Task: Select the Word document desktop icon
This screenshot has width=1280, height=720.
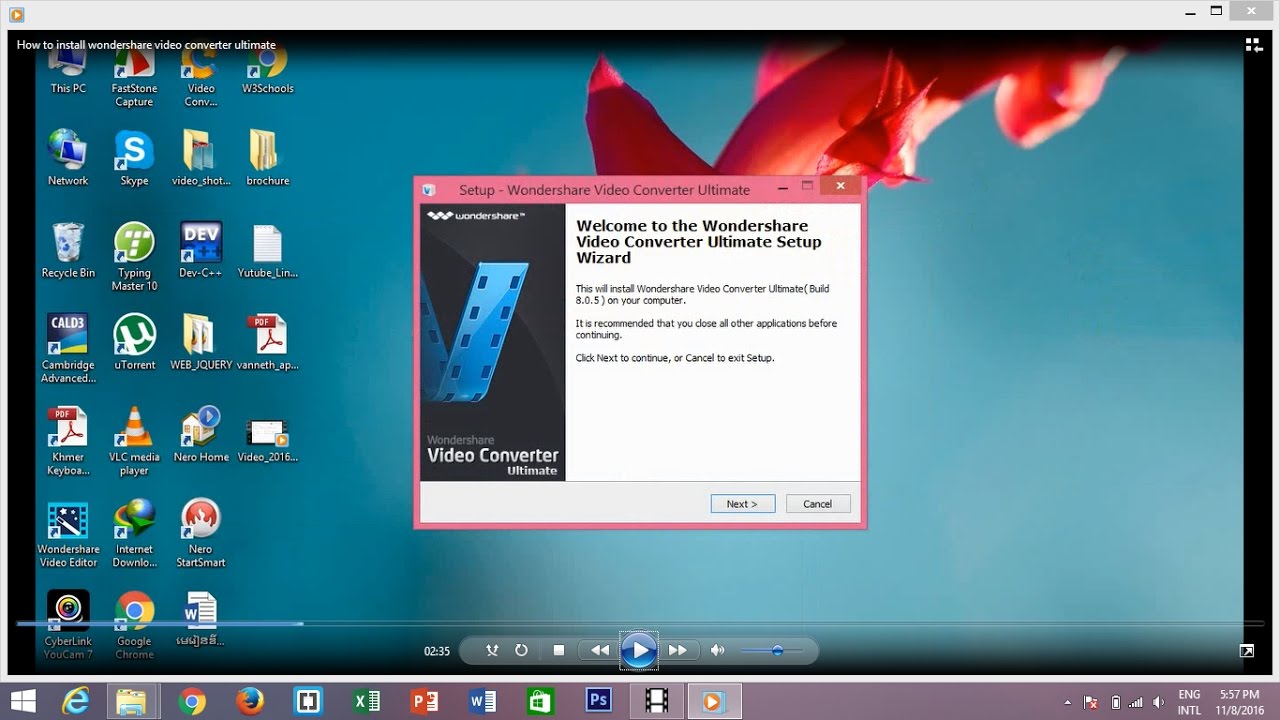Action: tap(201, 618)
